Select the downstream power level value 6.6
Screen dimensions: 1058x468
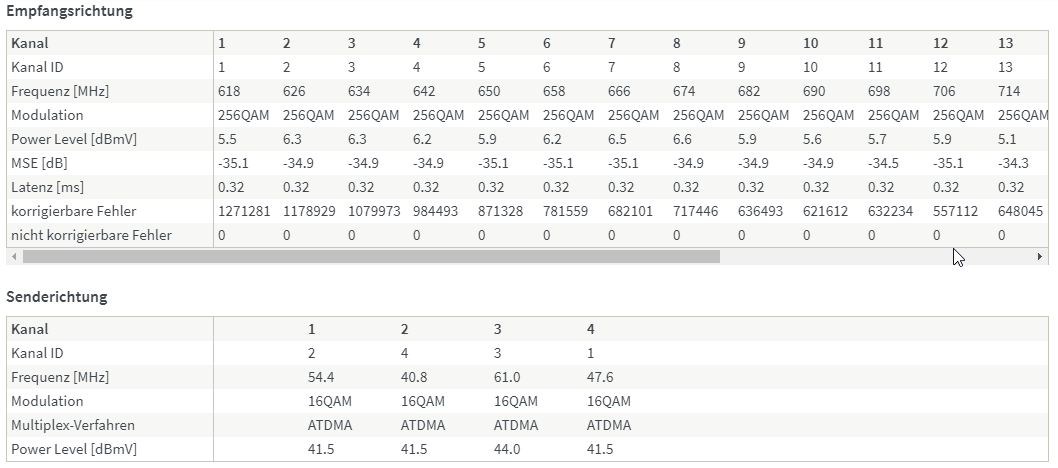click(682, 139)
